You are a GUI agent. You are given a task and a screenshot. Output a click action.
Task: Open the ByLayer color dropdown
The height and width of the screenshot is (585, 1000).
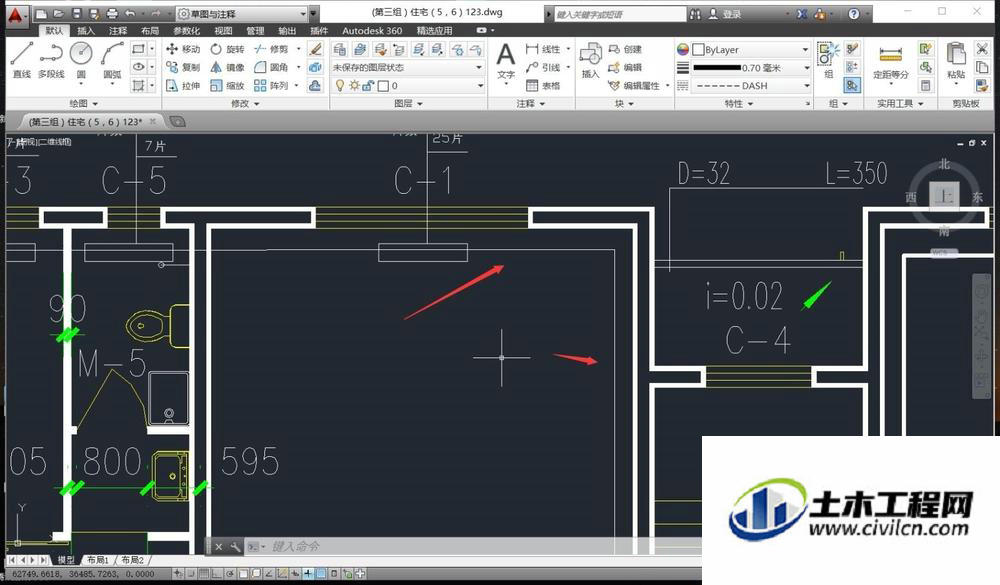tap(751, 49)
